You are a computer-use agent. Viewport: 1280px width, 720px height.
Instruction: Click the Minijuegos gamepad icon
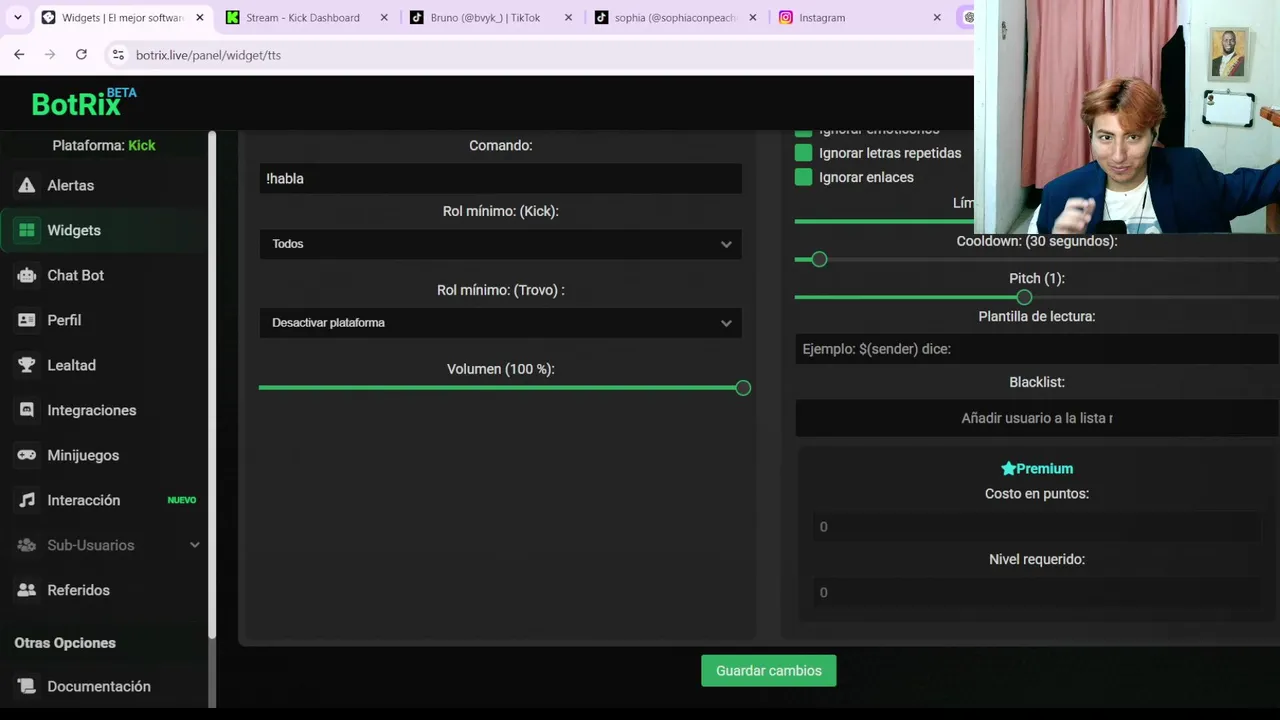tap(27, 455)
